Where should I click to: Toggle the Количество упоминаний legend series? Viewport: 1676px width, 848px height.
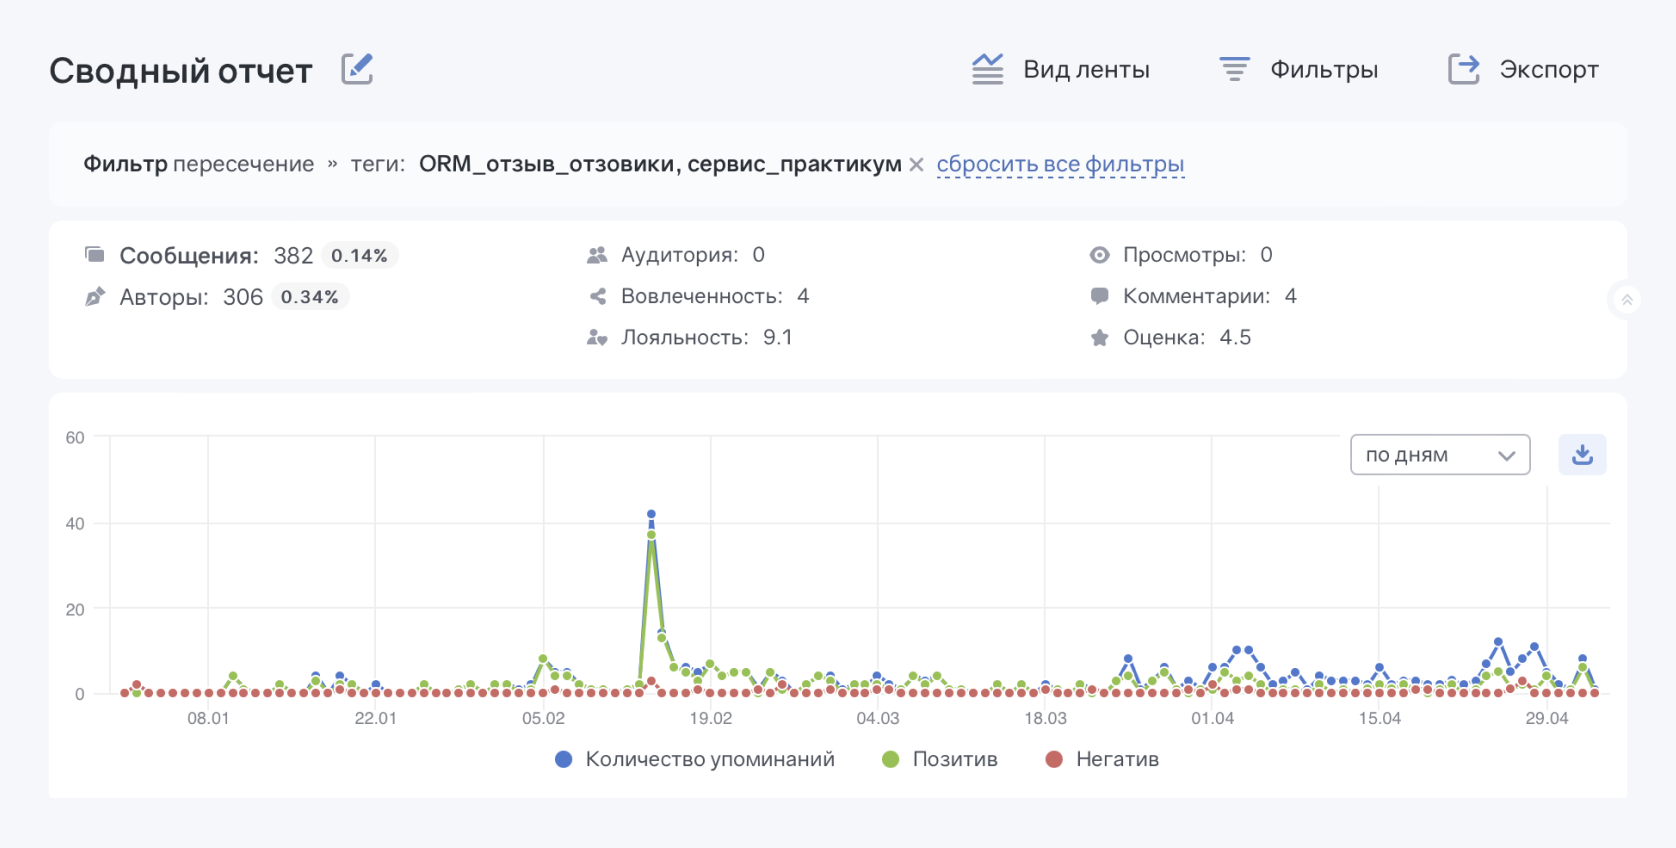[694, 759]
